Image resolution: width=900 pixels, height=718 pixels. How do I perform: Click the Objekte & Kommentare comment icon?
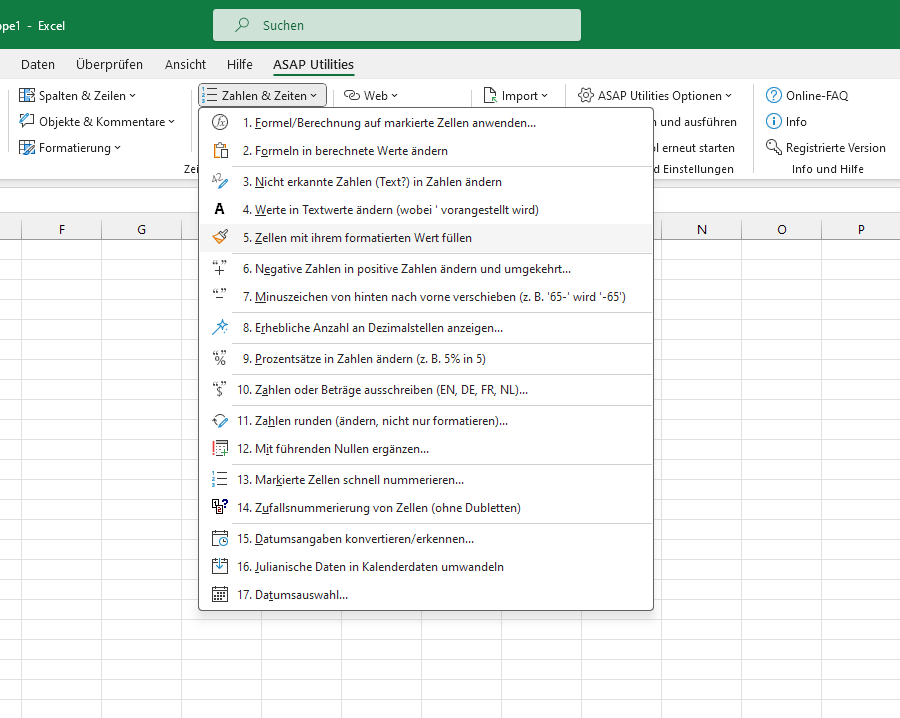pos(27,121)
